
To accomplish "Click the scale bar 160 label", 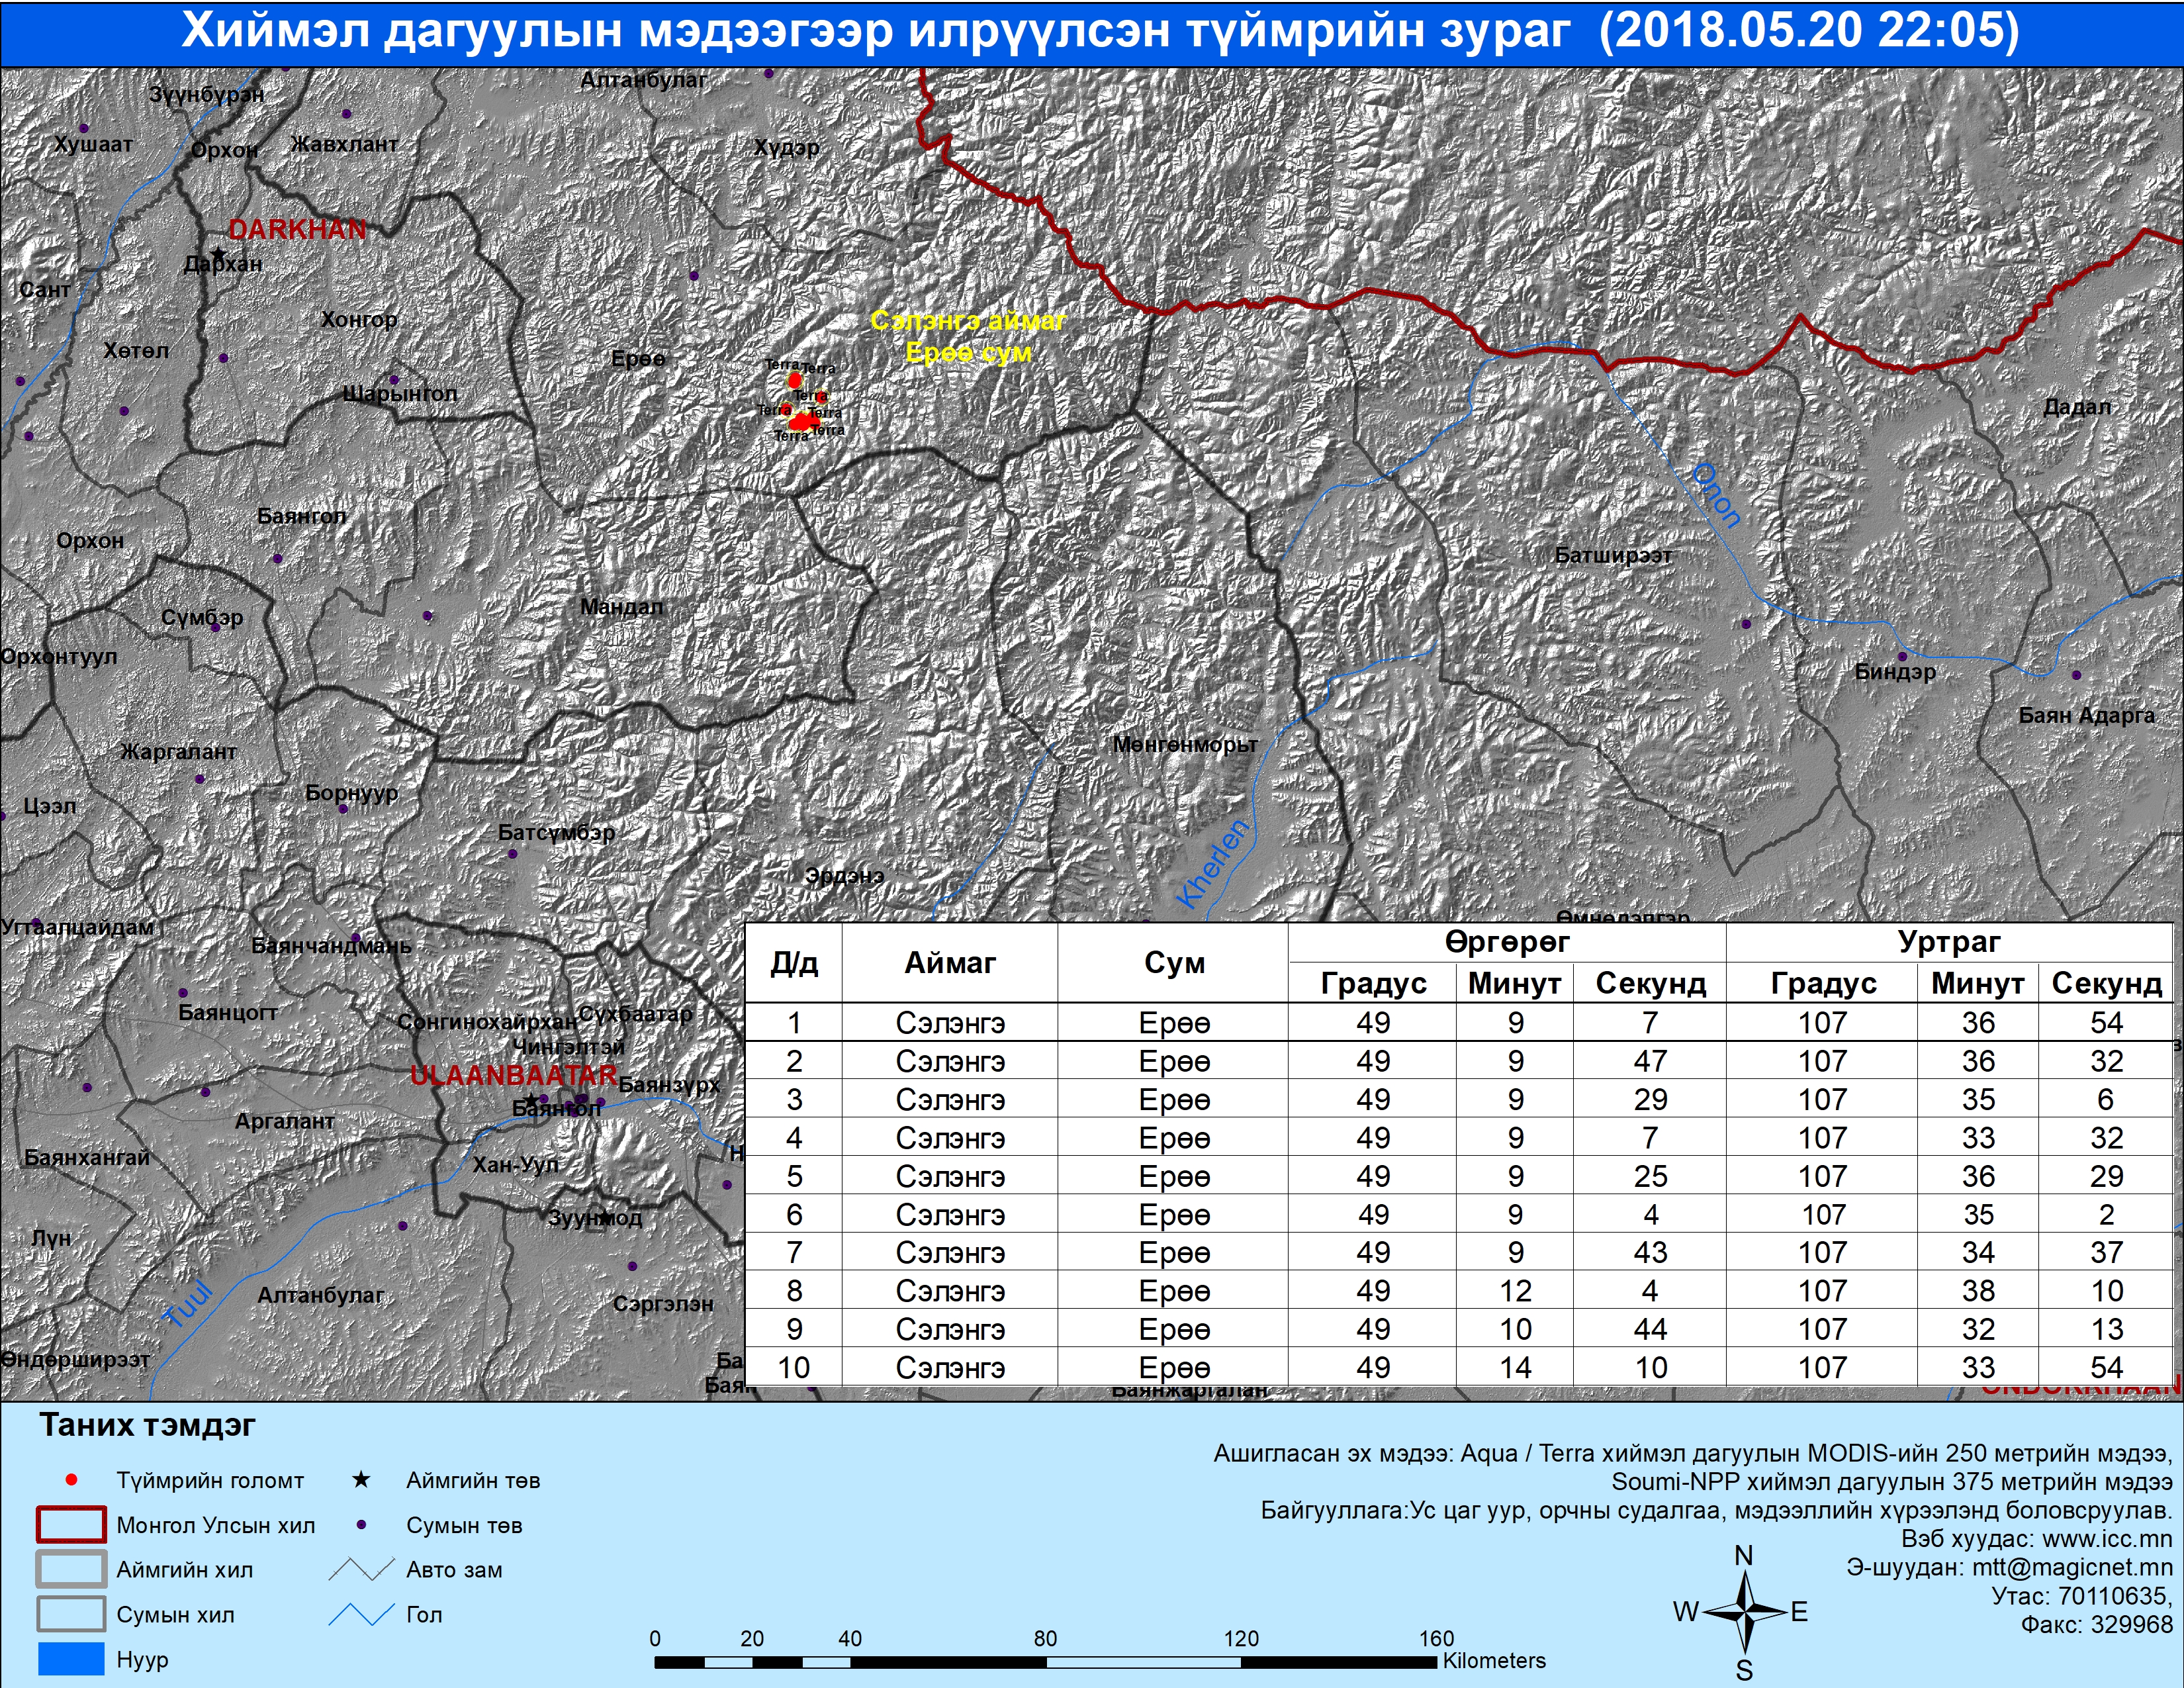I will point(1436,1638).
